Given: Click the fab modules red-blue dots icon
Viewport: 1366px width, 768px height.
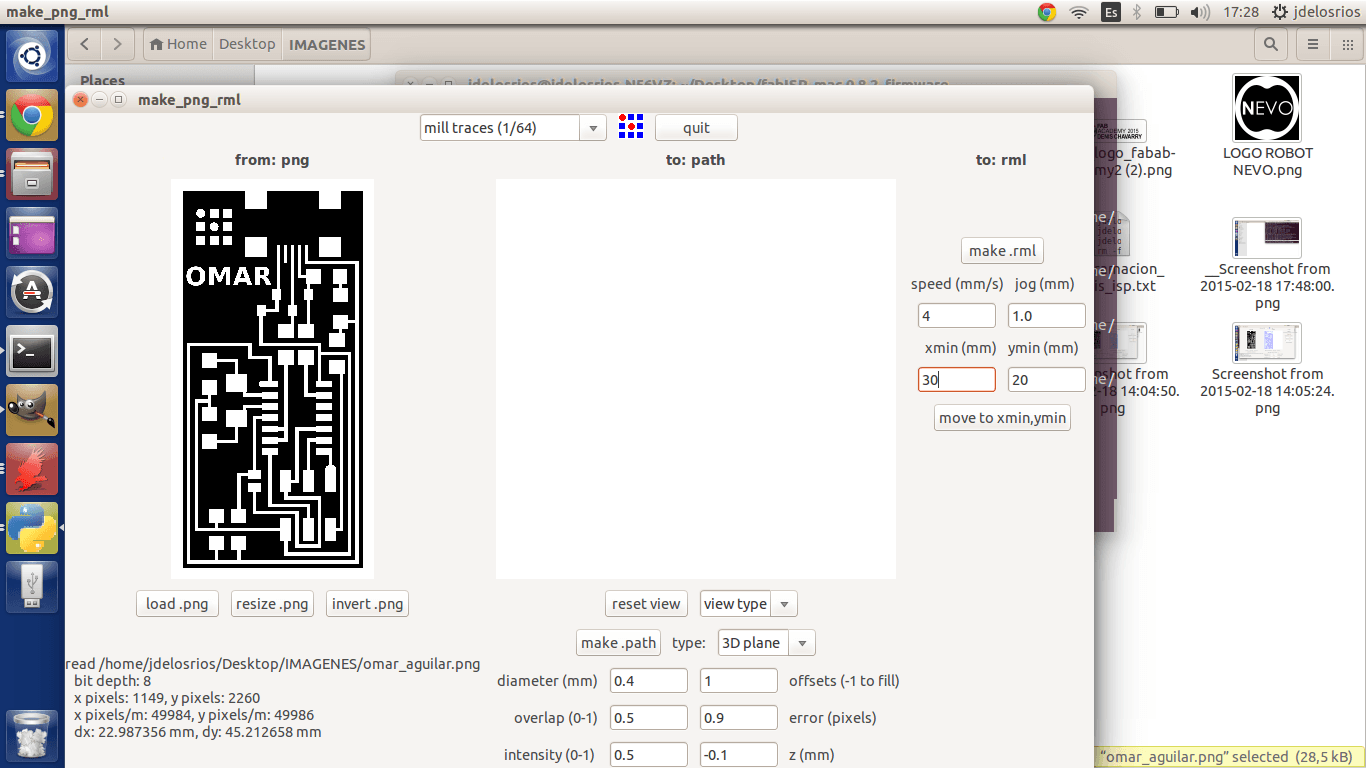Looking at the screenshot, I should click(x=630, y=126).
